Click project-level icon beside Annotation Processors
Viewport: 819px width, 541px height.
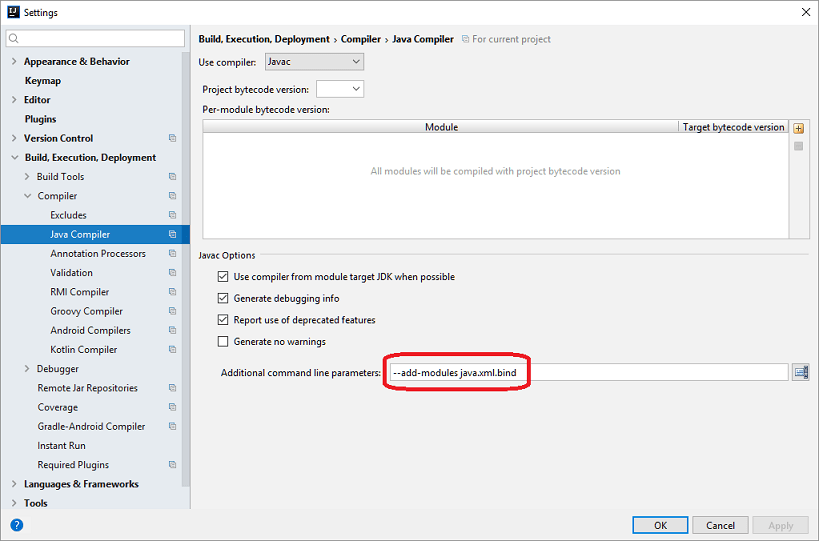(172, 253)
